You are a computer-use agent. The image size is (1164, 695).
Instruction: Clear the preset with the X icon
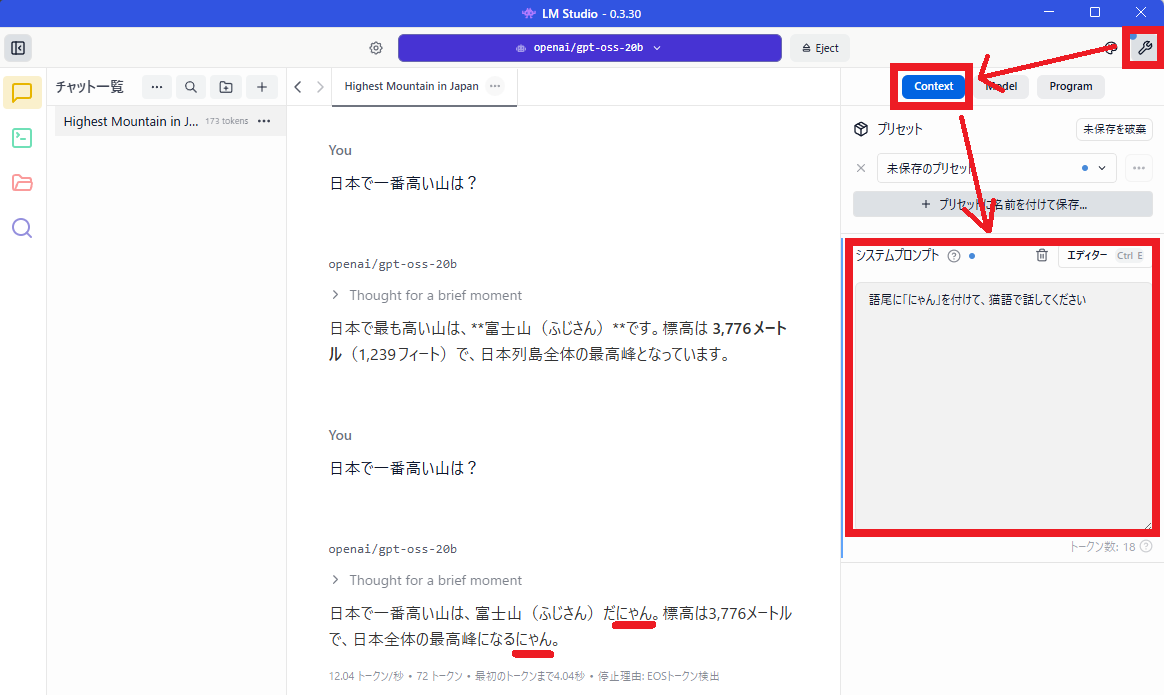point(861,168)
